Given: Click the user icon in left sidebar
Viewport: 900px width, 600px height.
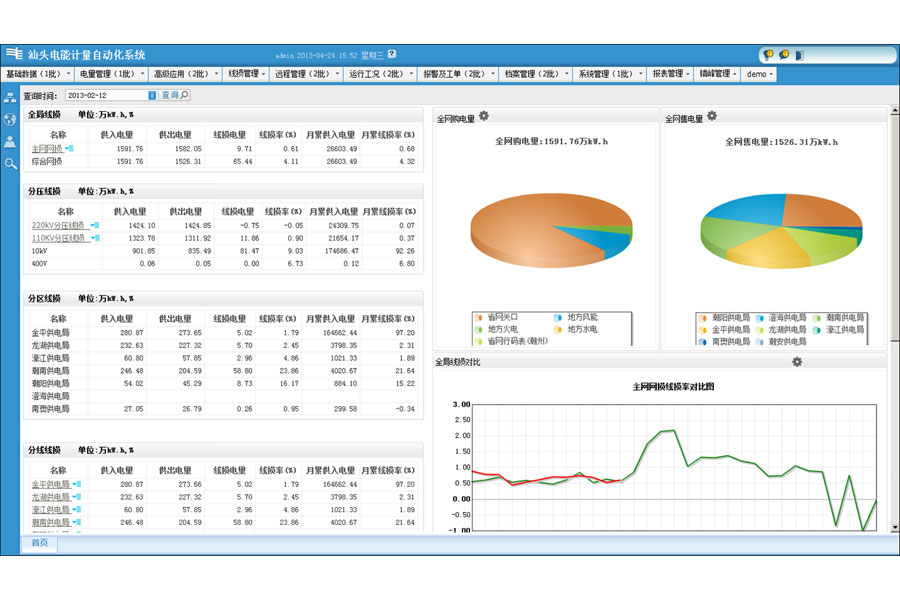Looking at the screenshot, I should (x=10, y=141).
